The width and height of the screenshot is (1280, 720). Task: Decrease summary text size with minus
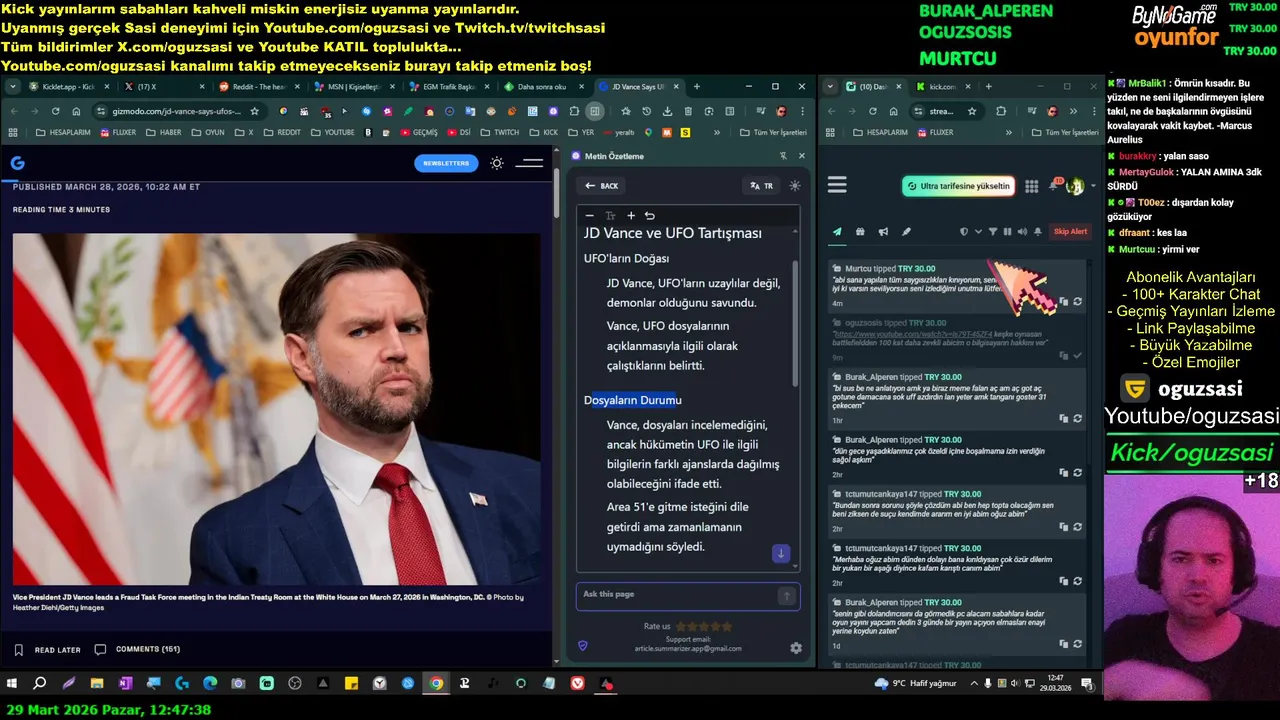click(x=590, y=215)
